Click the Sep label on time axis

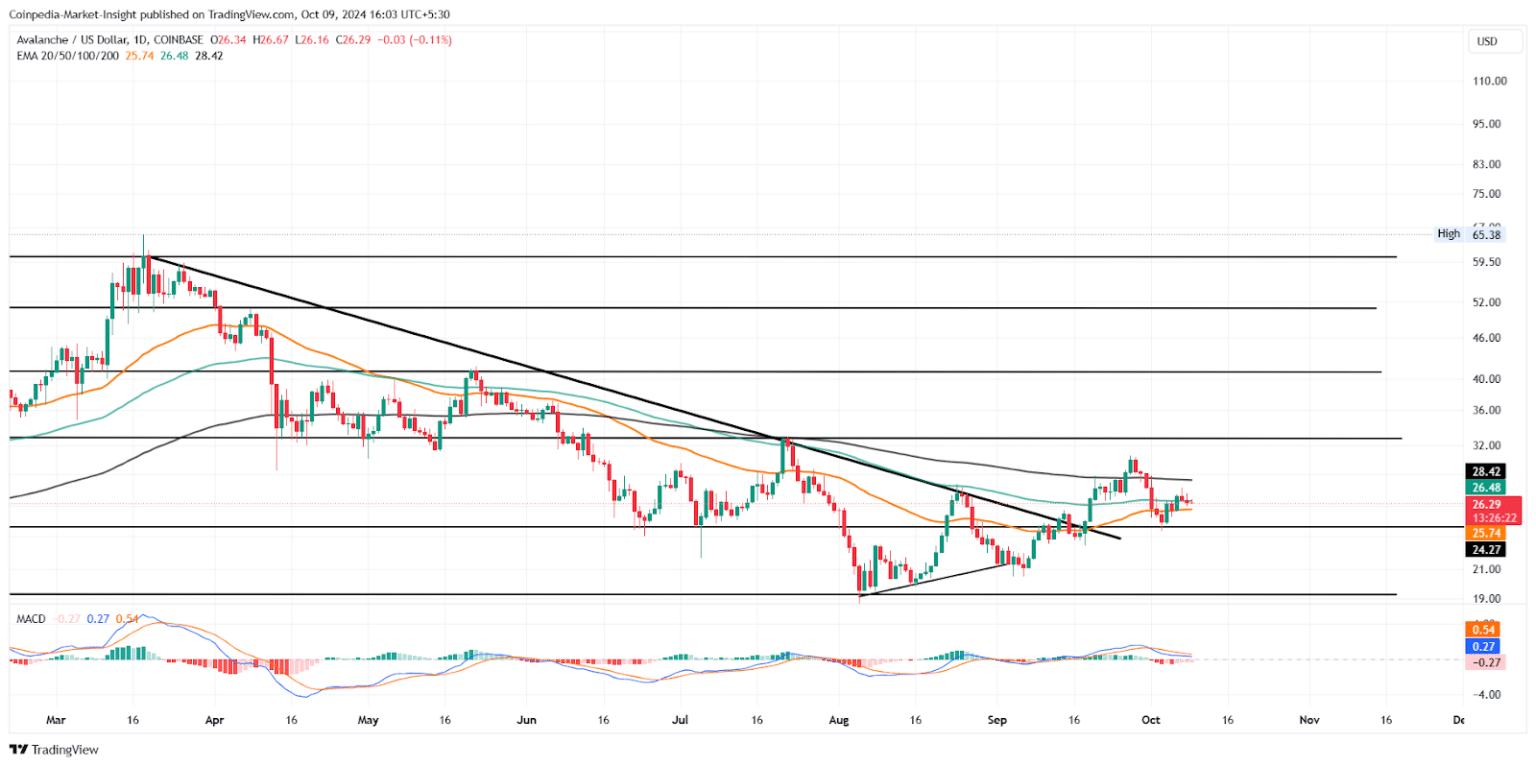[996, 719]
